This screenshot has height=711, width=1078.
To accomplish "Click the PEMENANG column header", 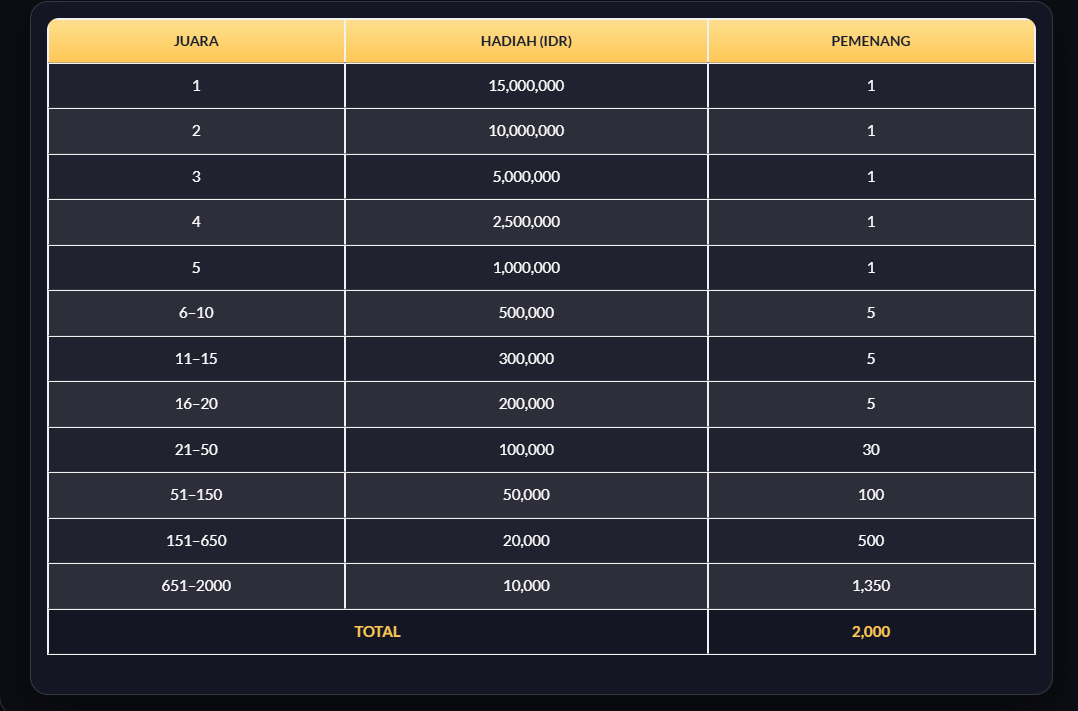I will 871,41.
